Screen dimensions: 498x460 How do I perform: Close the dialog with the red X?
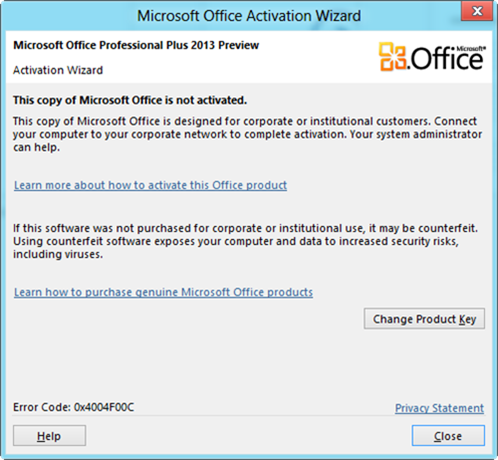click(477, 11)
